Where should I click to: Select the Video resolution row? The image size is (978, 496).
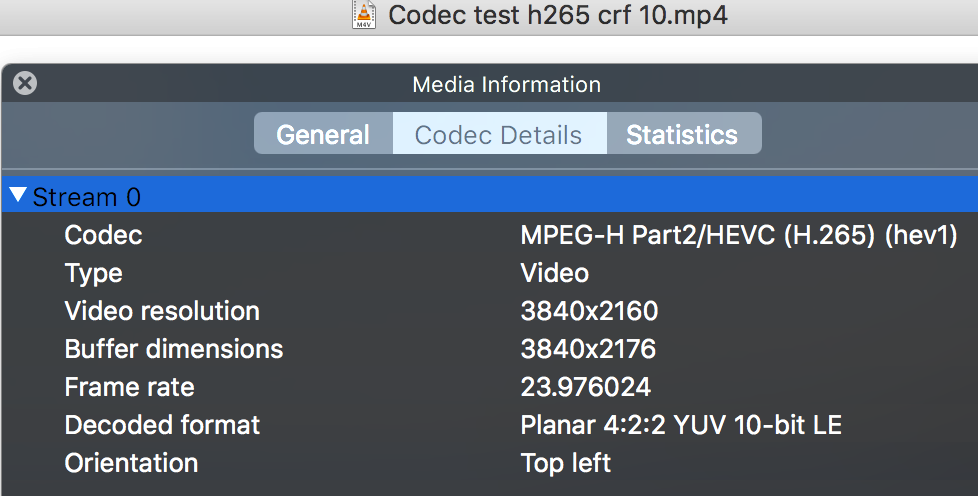[490, 311]
